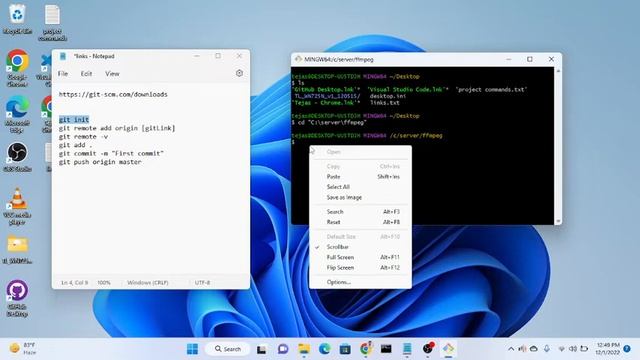Click the 'git remote -v' line in Notepad
The width and height of the screenshot is (640, 360).
(83, 137)
